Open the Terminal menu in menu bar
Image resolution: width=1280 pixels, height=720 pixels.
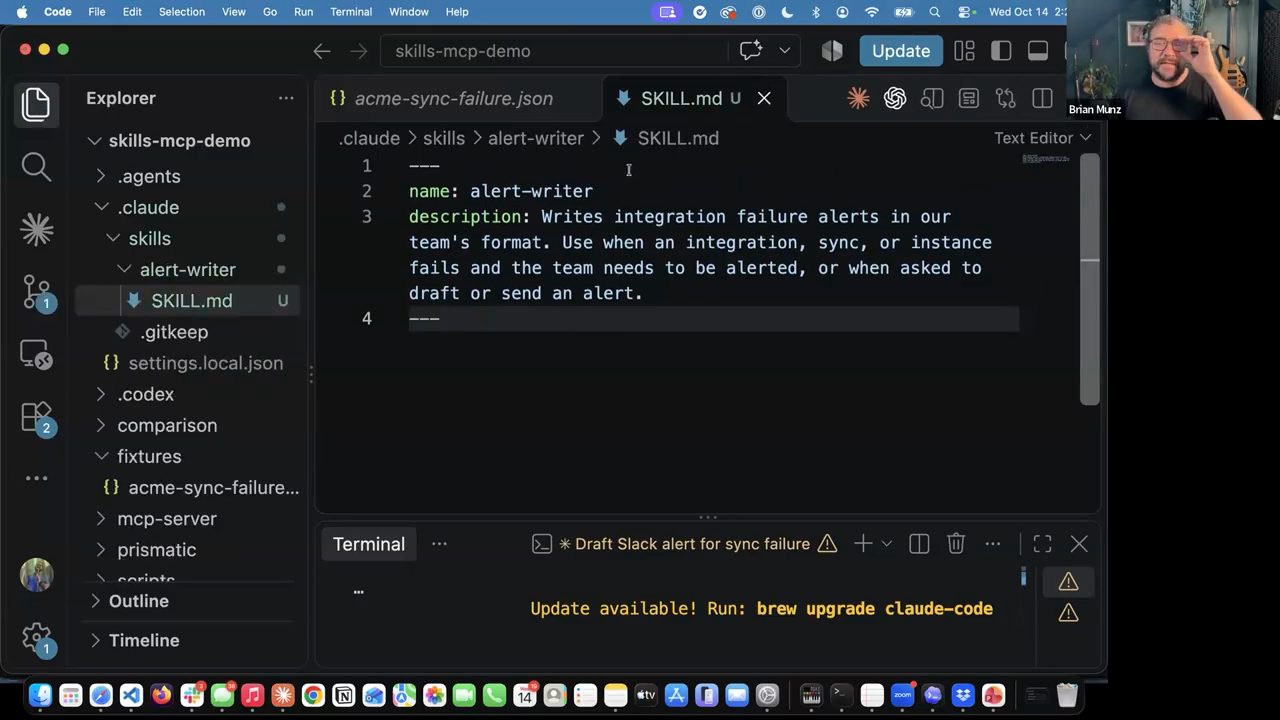coord(351,12)
